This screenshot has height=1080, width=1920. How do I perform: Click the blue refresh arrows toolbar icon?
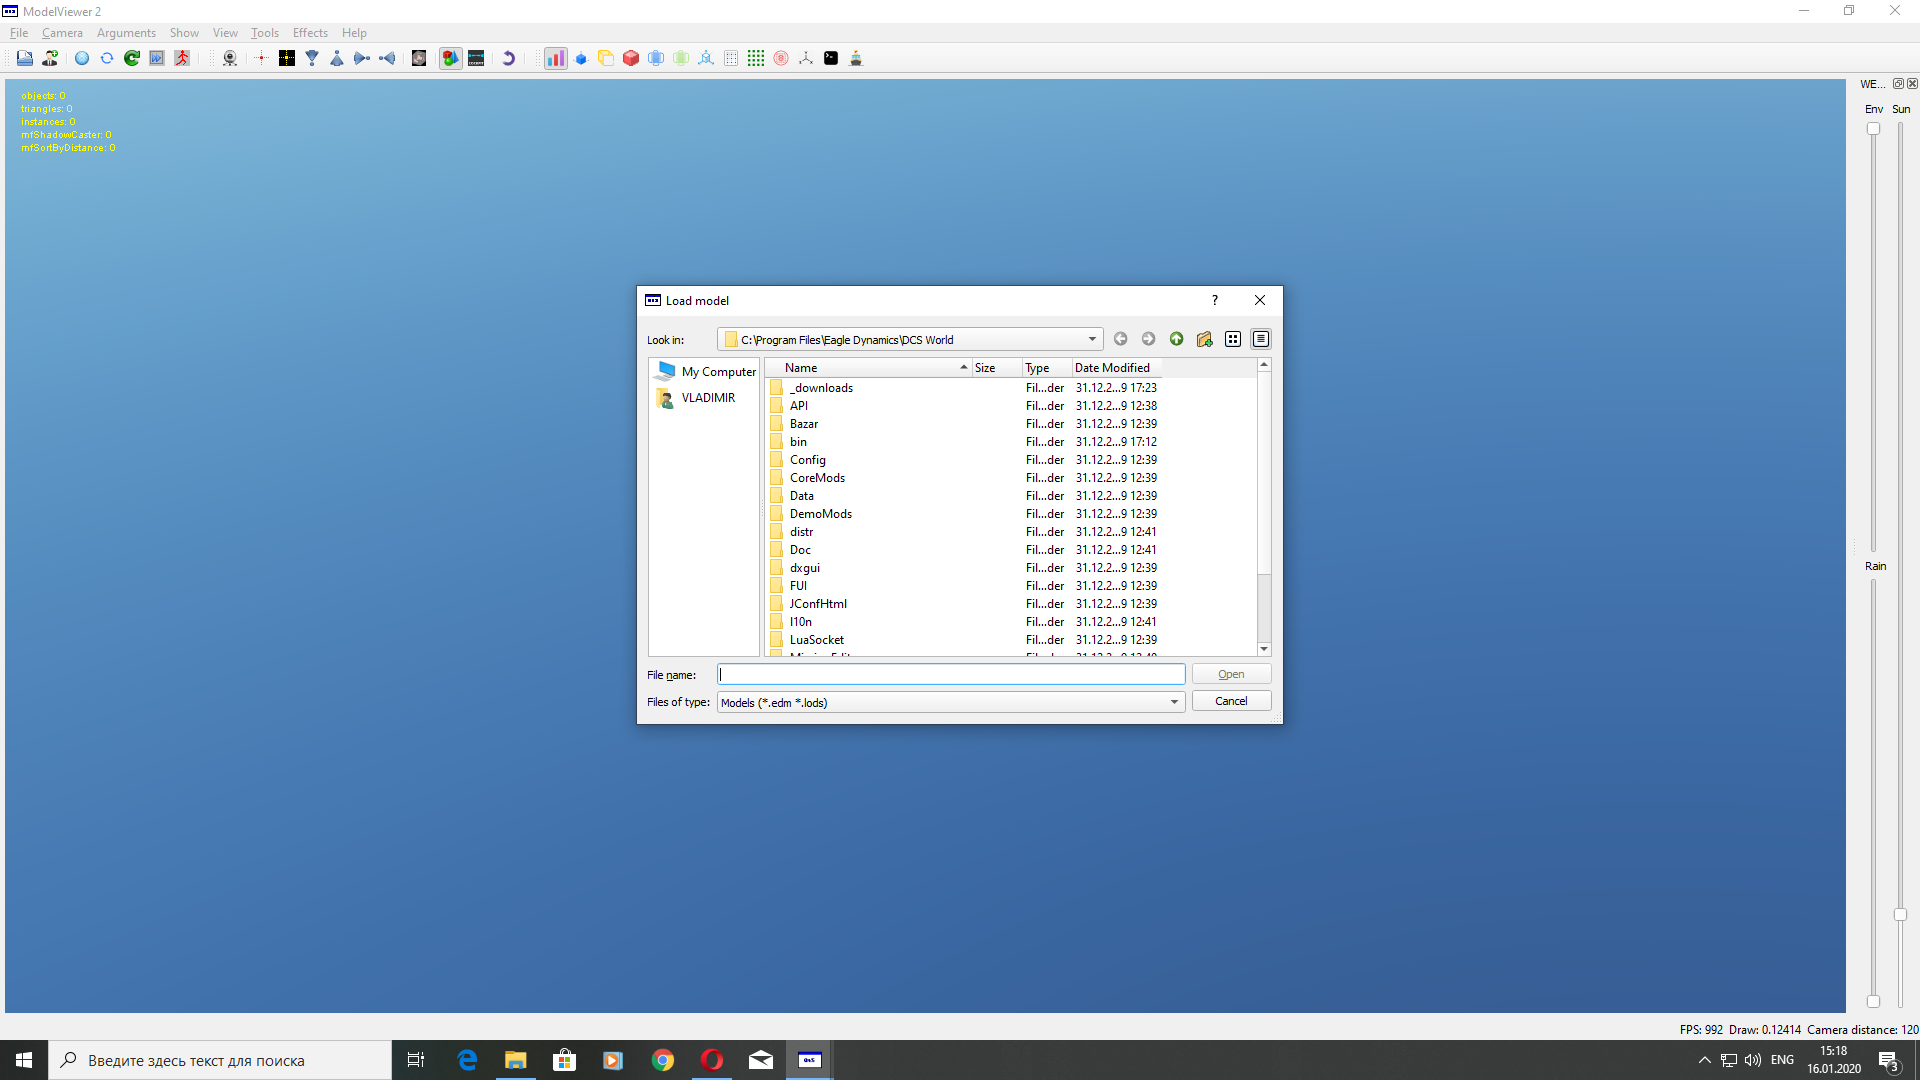tap(107, 58)
